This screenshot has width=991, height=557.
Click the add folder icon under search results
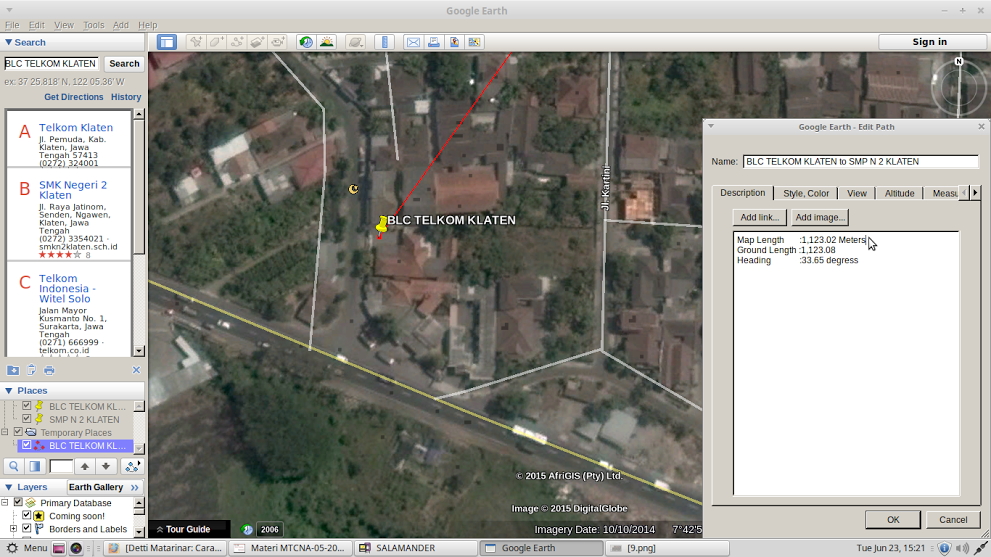[13, 370]
